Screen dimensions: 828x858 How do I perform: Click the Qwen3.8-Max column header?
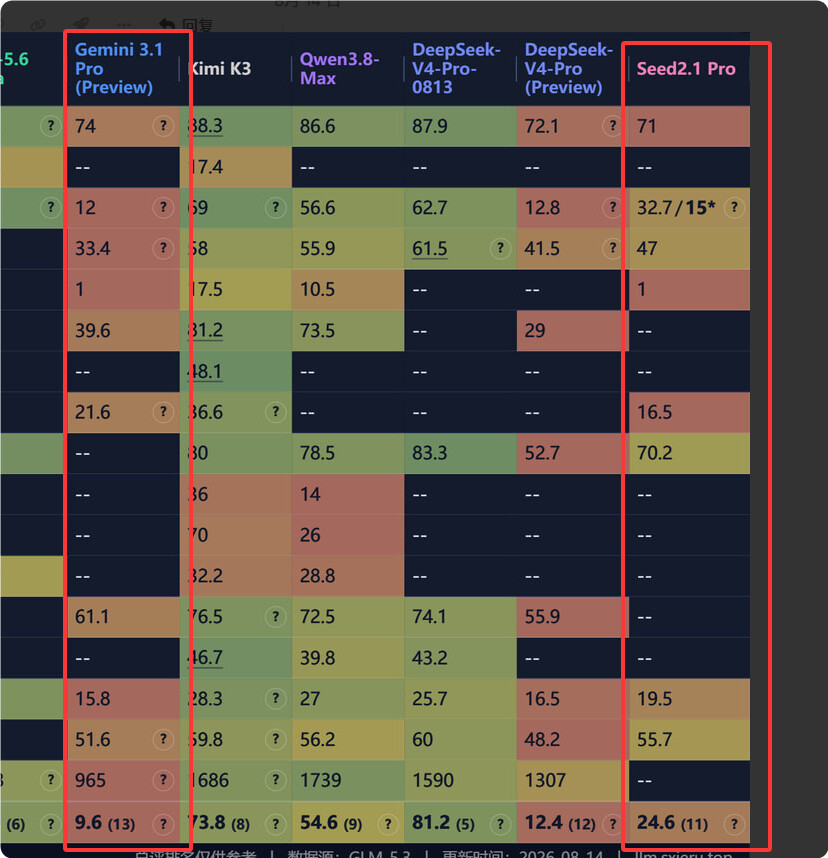[339, 68]
